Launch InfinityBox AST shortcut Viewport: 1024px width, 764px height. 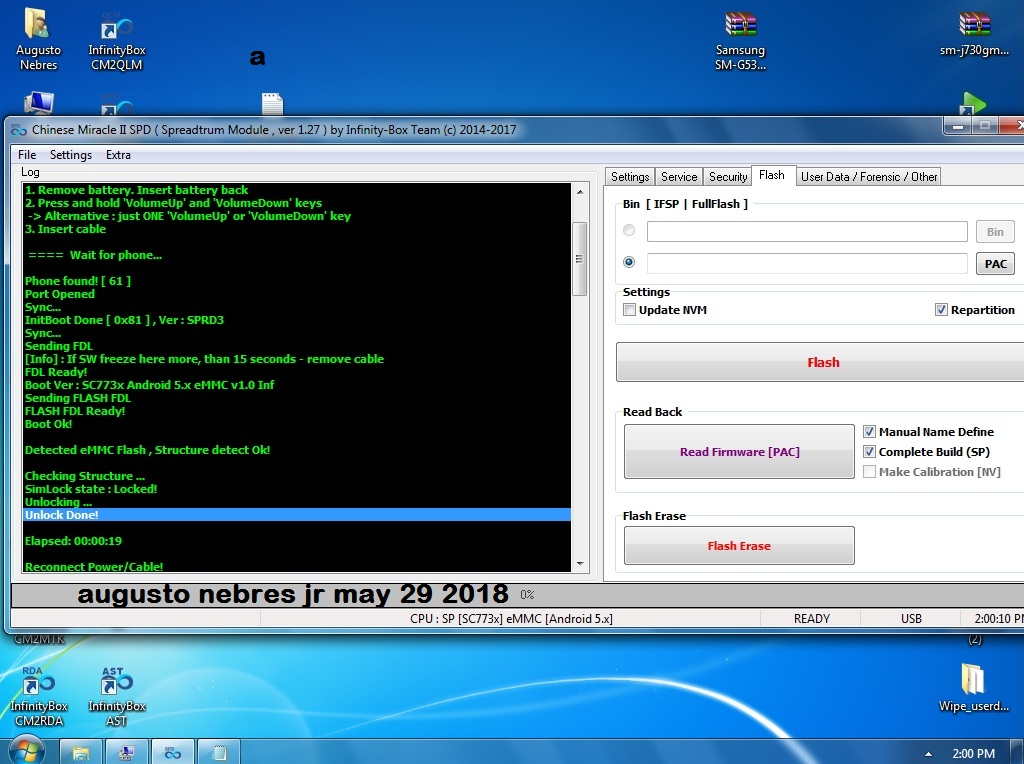(116, 696)
